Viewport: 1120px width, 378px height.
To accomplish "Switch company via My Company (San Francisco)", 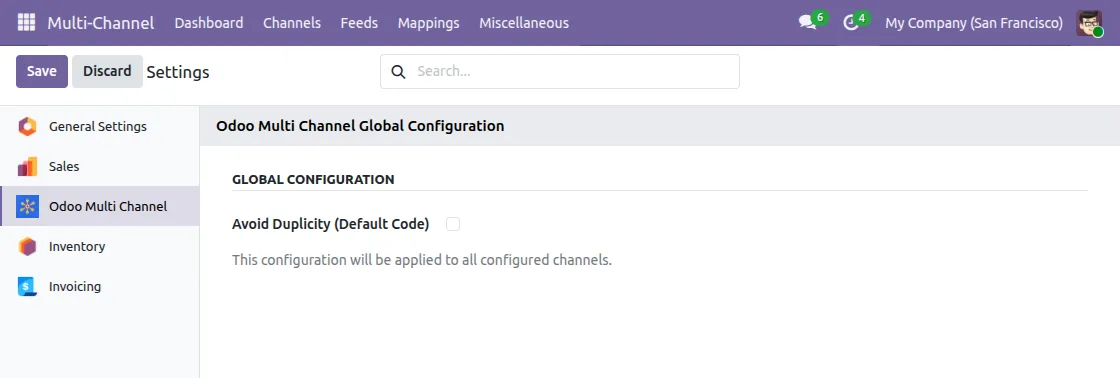I will point(974,23).
